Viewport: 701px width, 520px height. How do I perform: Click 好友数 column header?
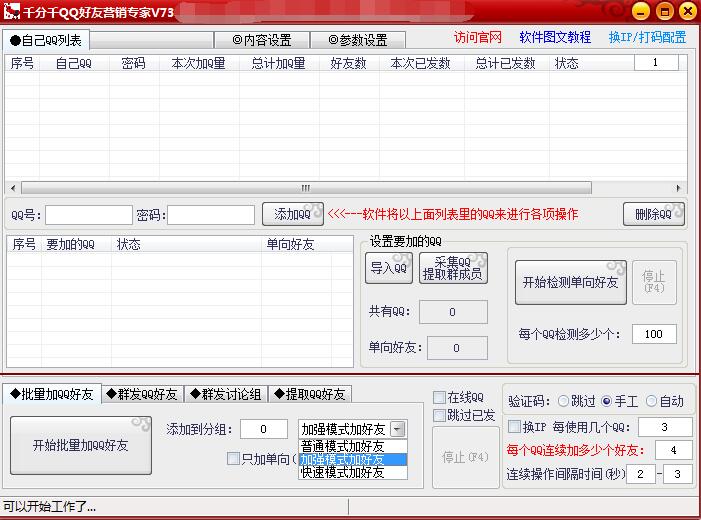click(349, 63)
